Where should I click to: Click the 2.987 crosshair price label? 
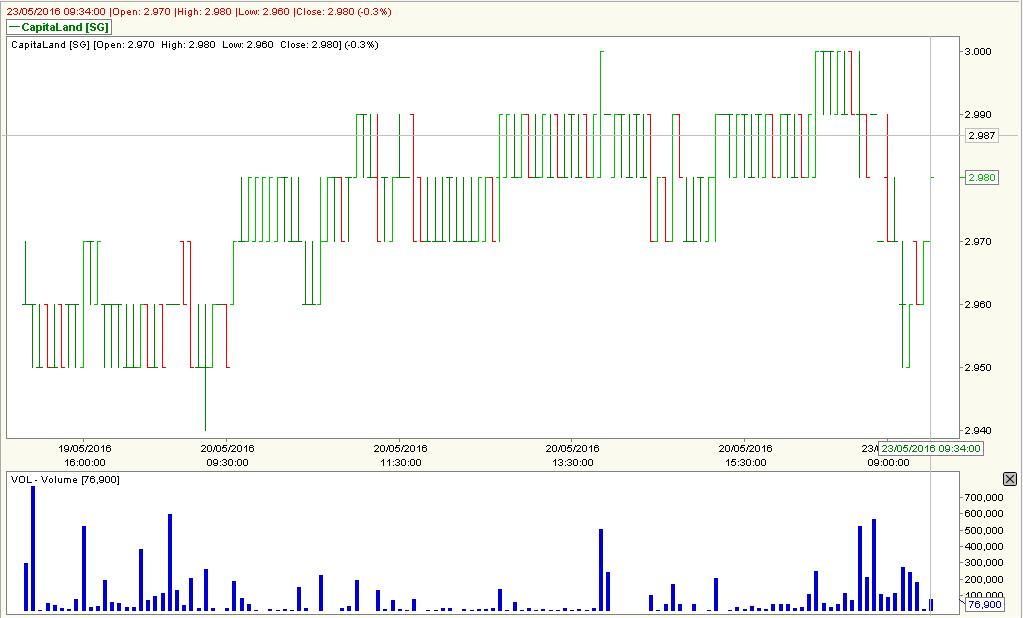(x=982, y=136)
